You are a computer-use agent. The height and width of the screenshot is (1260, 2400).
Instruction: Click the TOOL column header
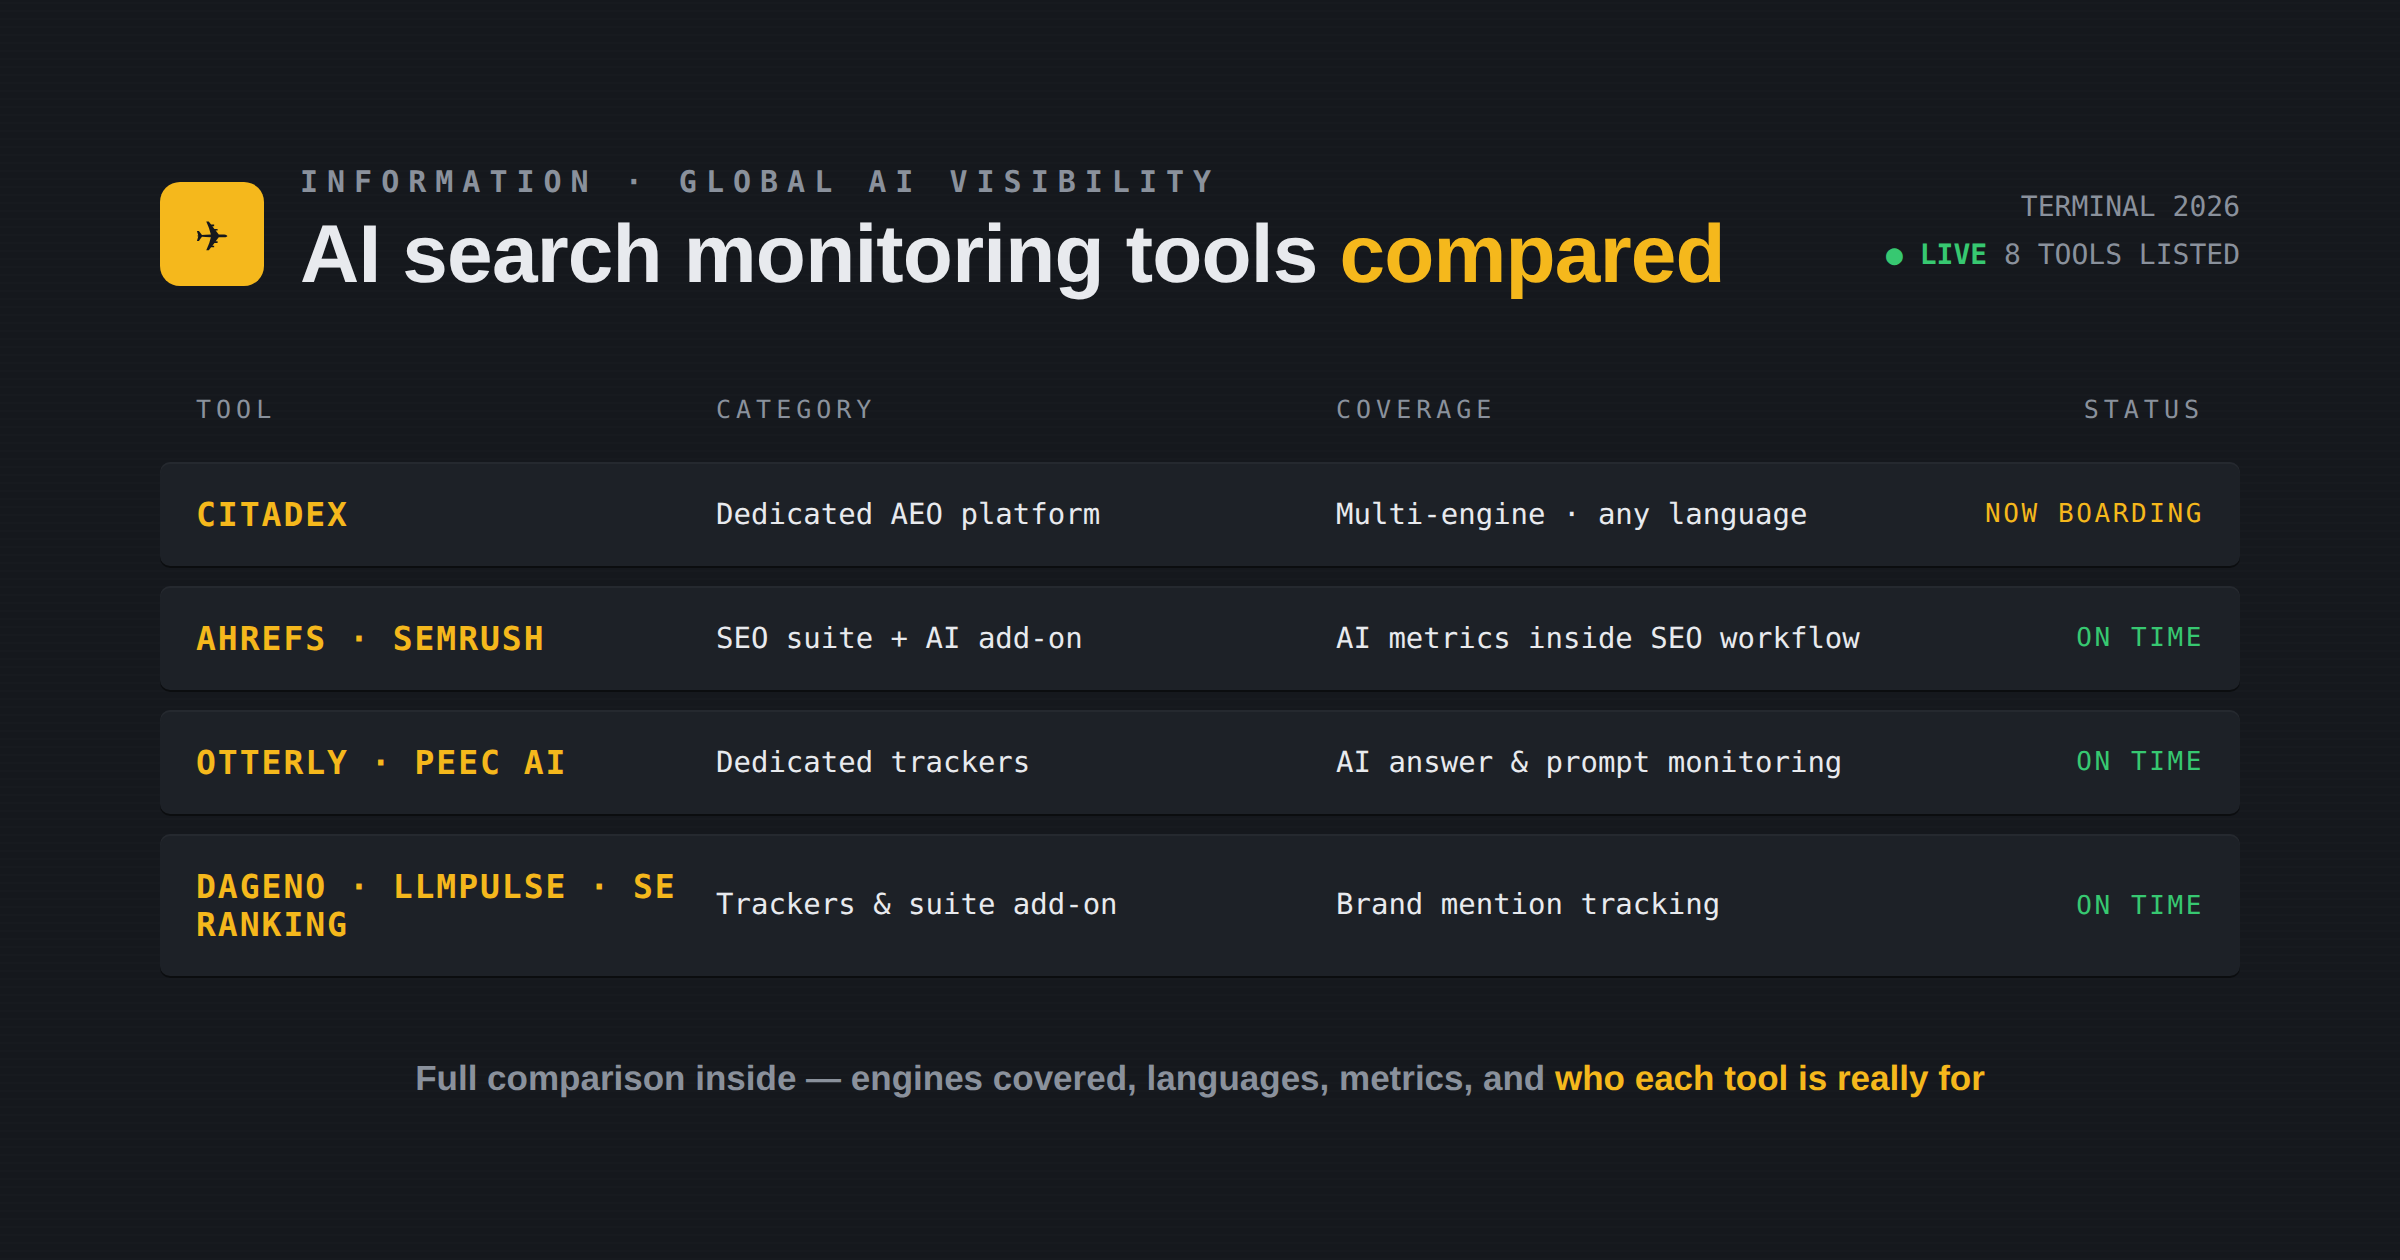(234, 410)
